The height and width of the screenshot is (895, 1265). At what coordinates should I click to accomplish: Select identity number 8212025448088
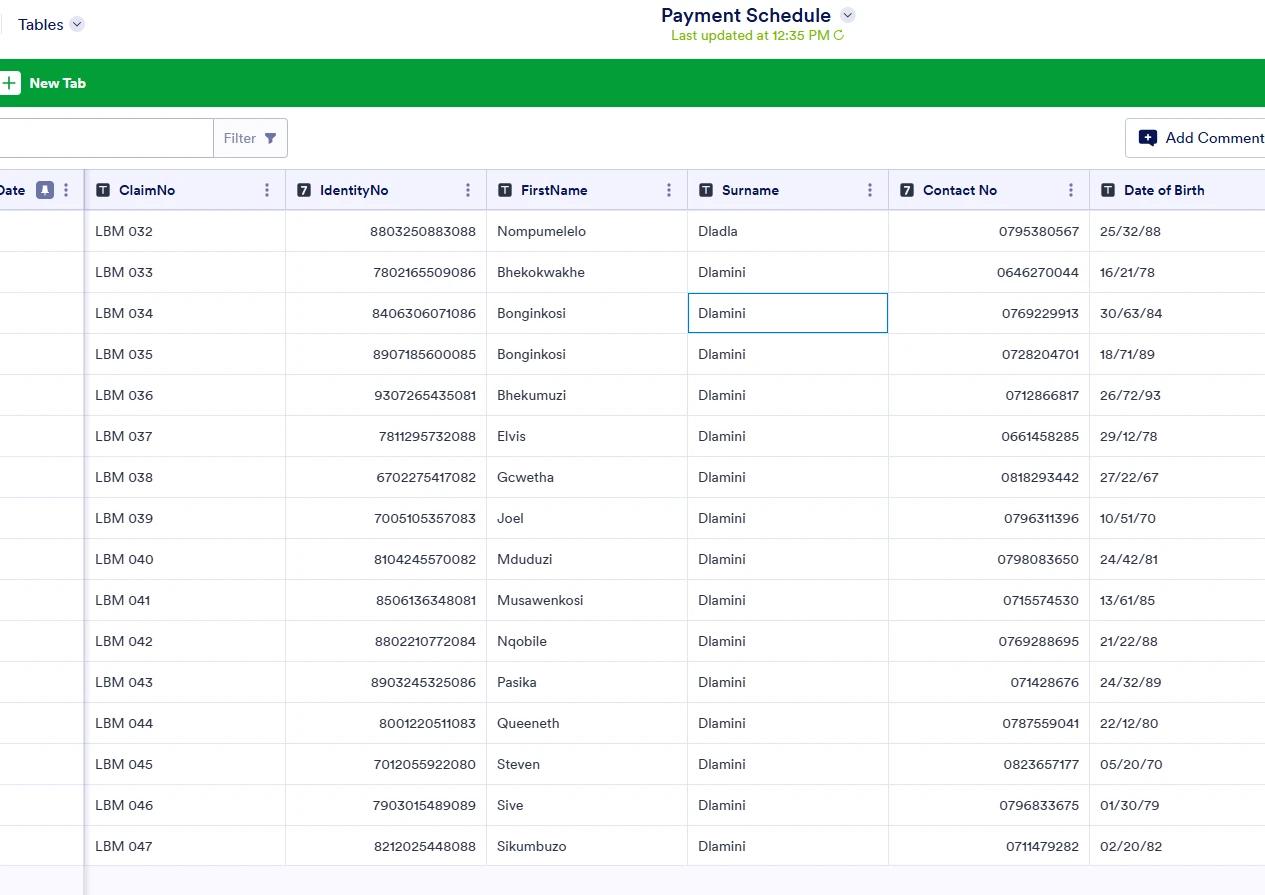click(x=386, y=846)
